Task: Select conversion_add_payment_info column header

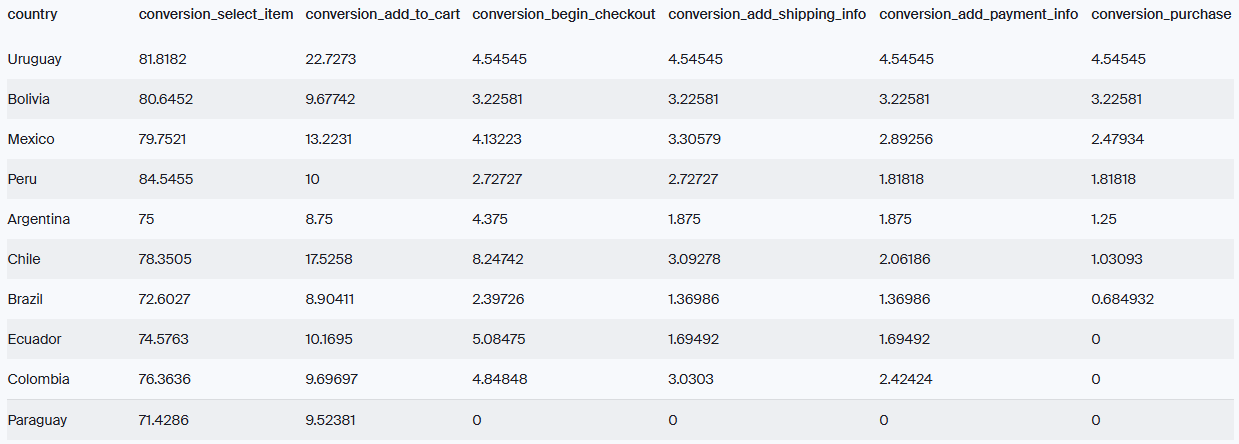Action: (978, 15)
